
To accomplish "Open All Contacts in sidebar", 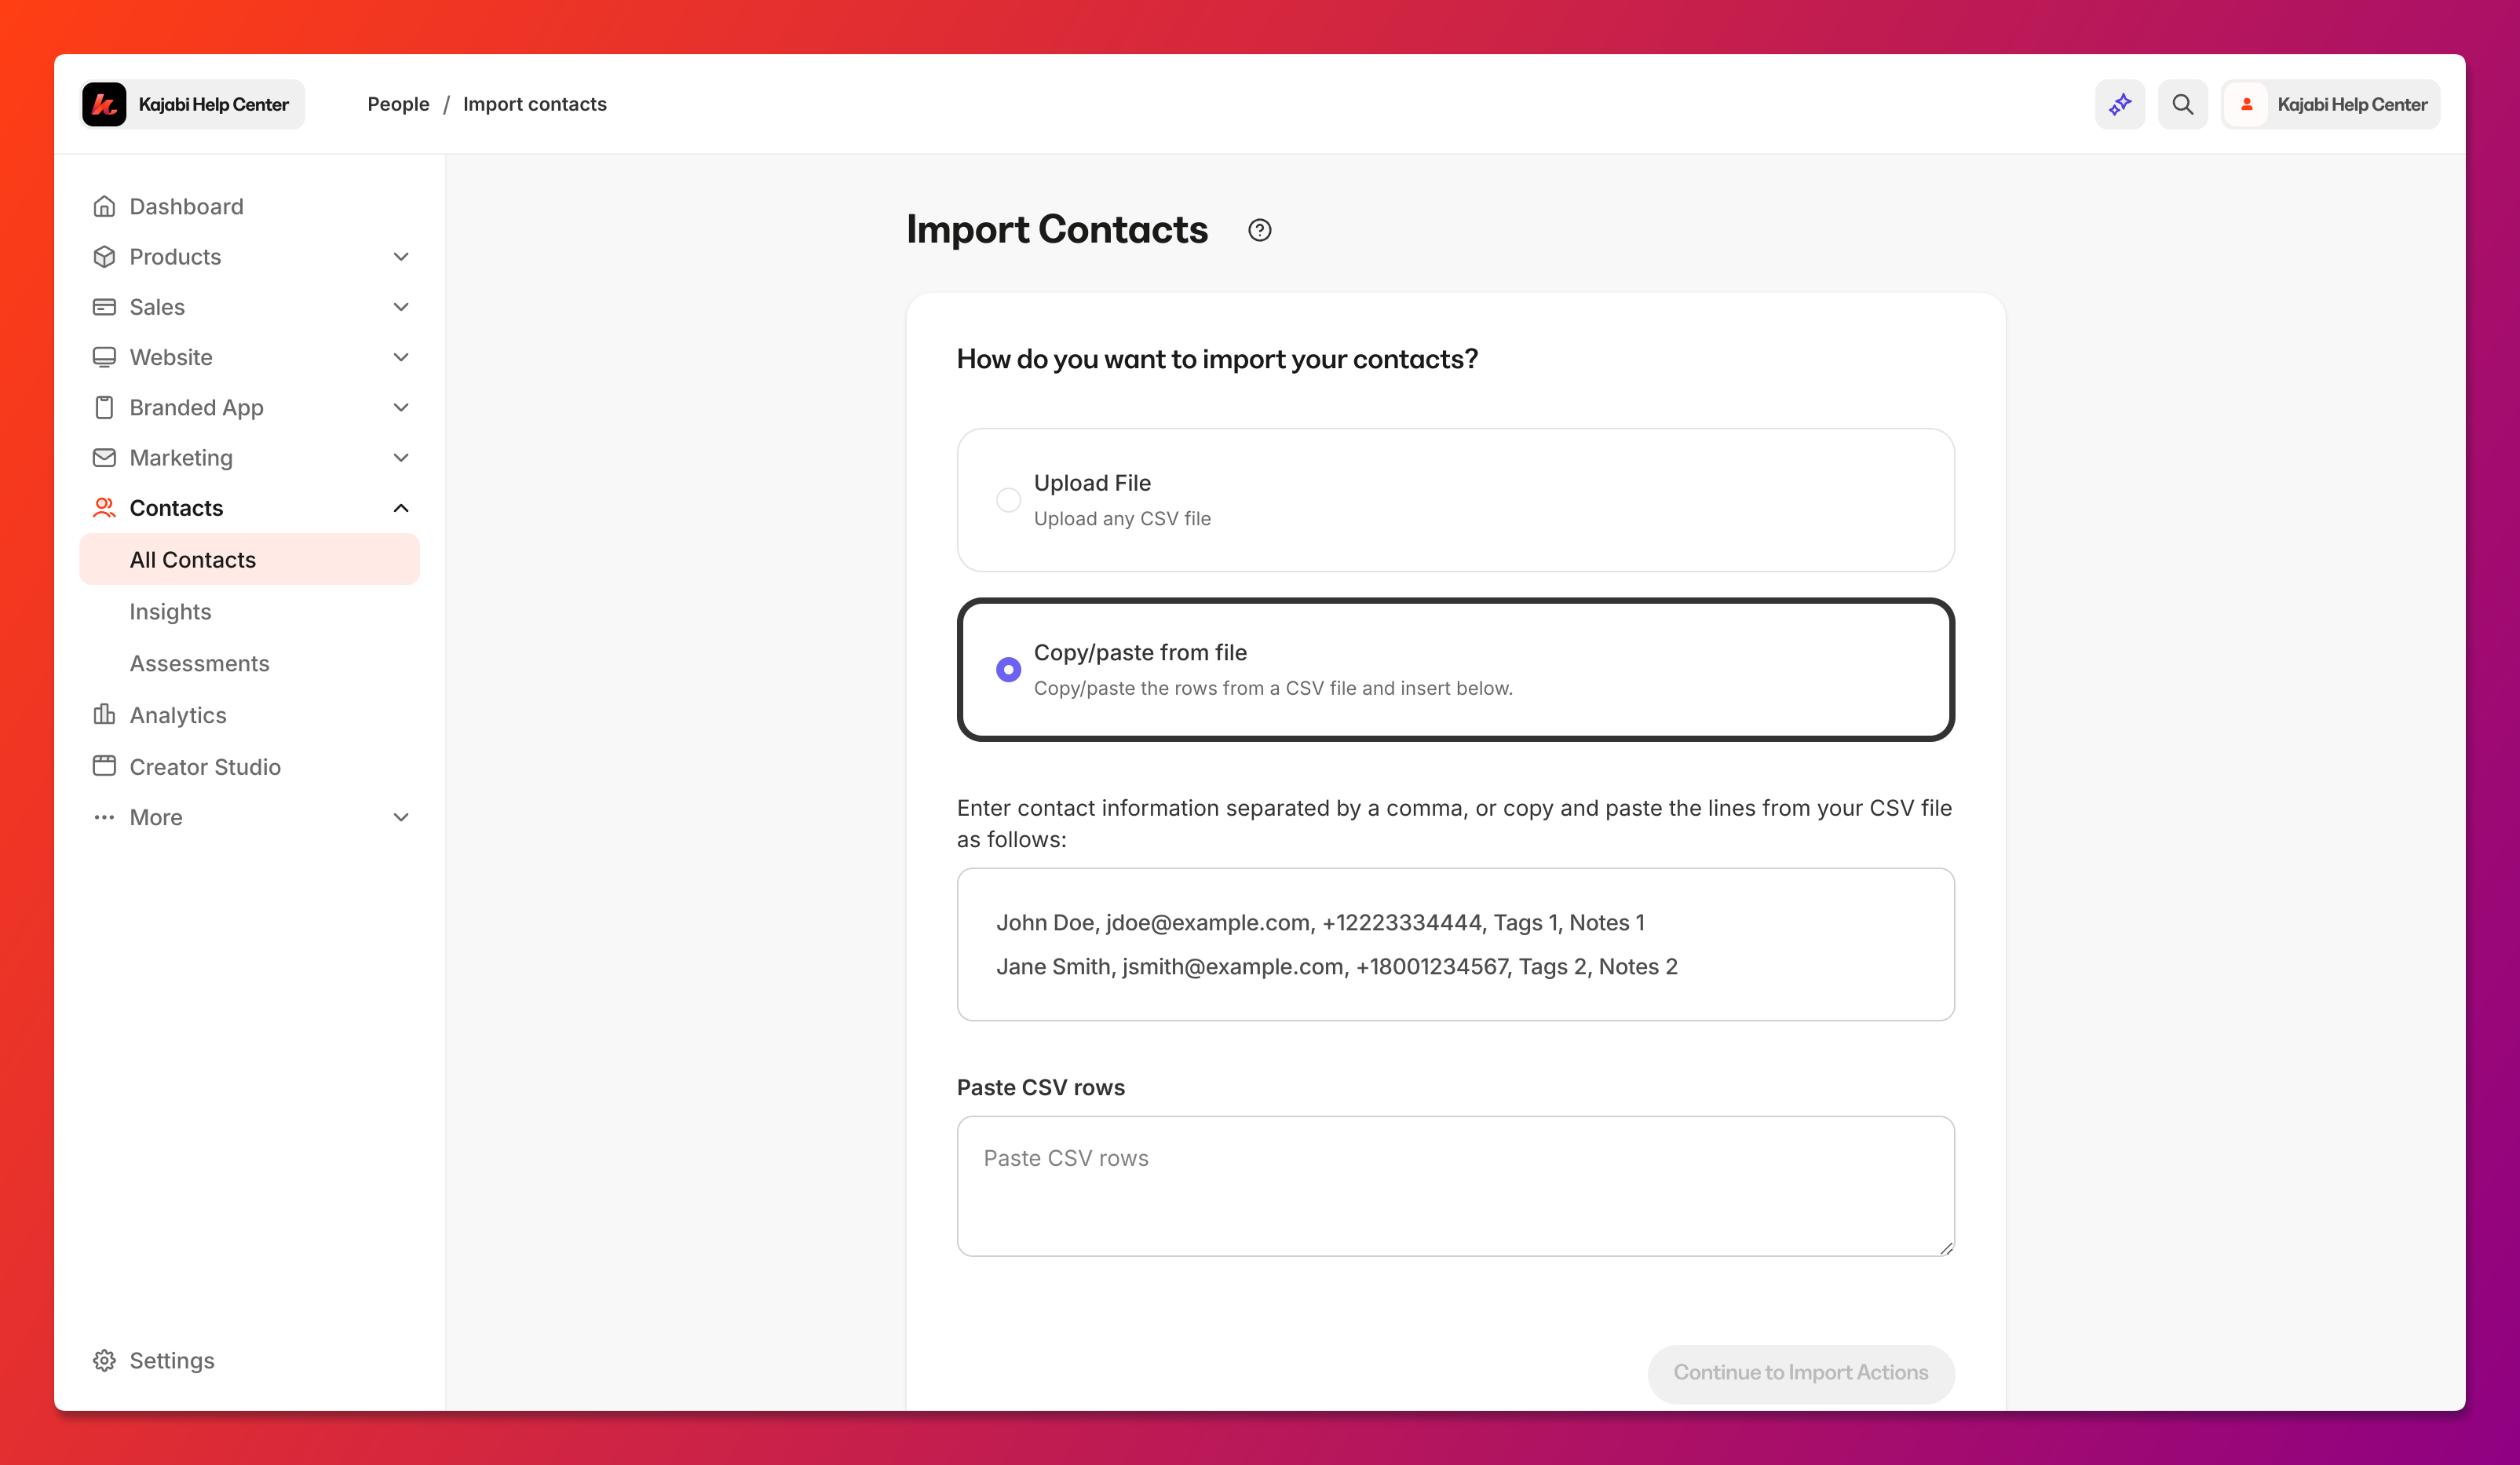I will point(249,559).
